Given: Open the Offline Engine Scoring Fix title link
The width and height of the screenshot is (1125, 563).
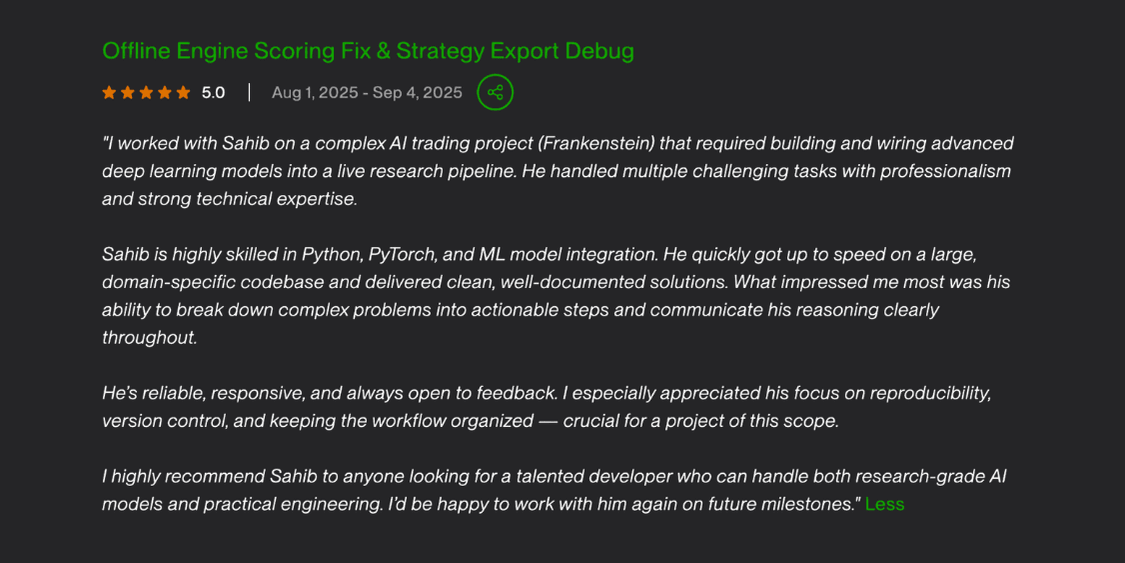Looking at the screenshot, I should click(368, 51).
